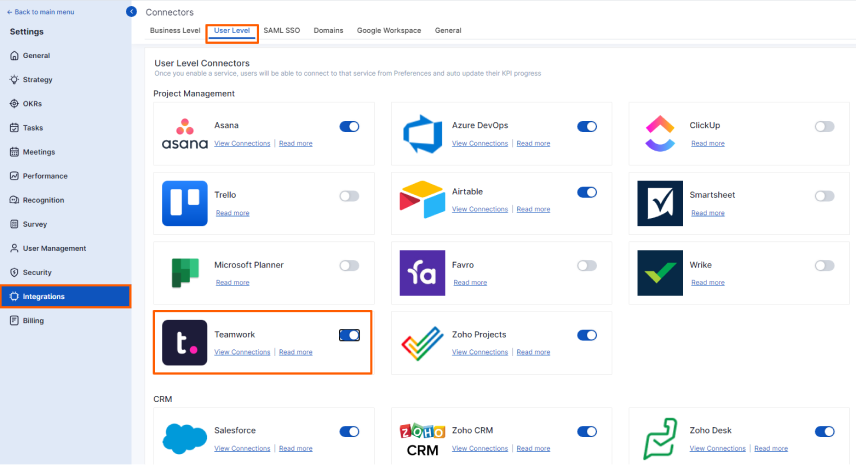Click the Meetings calendar icon
Viewport: 856px width, 465px height.
(x=14, y=152)
